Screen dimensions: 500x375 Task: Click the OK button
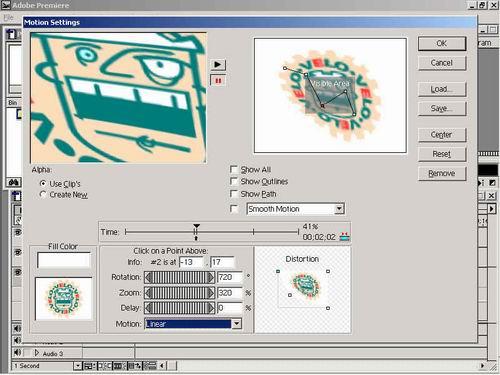pyautogui.click(x=442, y=43)
